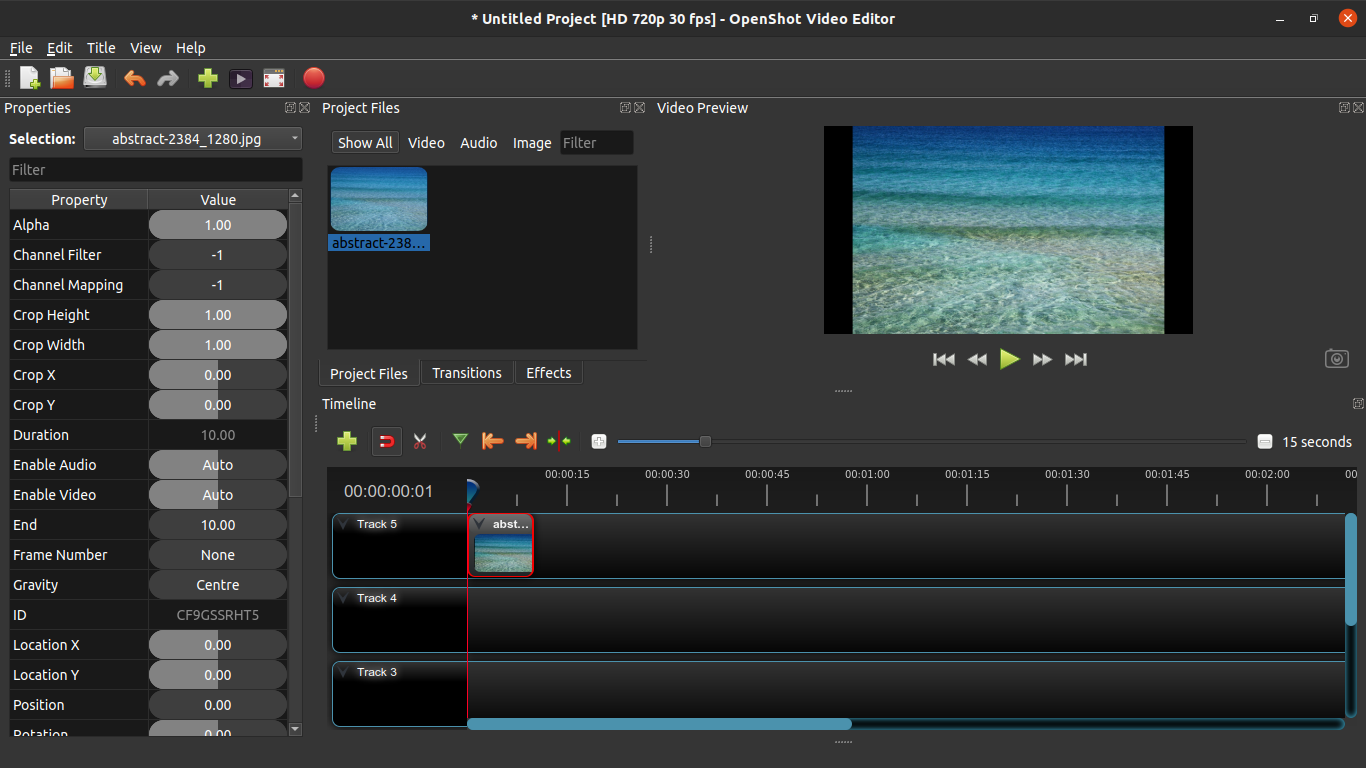The width and height of the screenshot is (1366, 768).
Task: Import files into the project
Action: (x=207, y=77)
